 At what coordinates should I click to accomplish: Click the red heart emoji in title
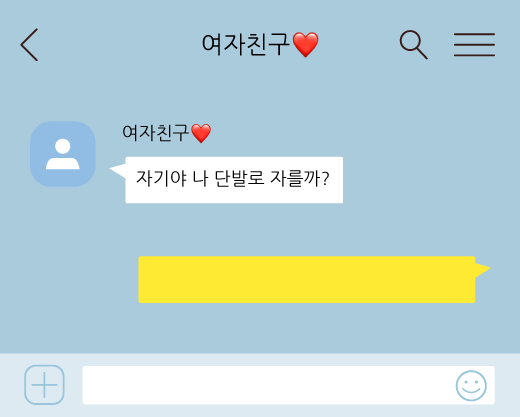click(x=305, y=45)
